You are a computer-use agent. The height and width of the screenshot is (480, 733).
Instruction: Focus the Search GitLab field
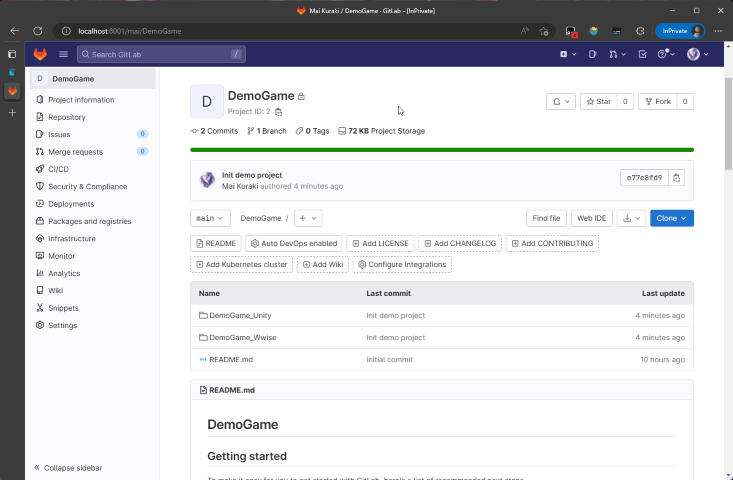pos(161,54)
